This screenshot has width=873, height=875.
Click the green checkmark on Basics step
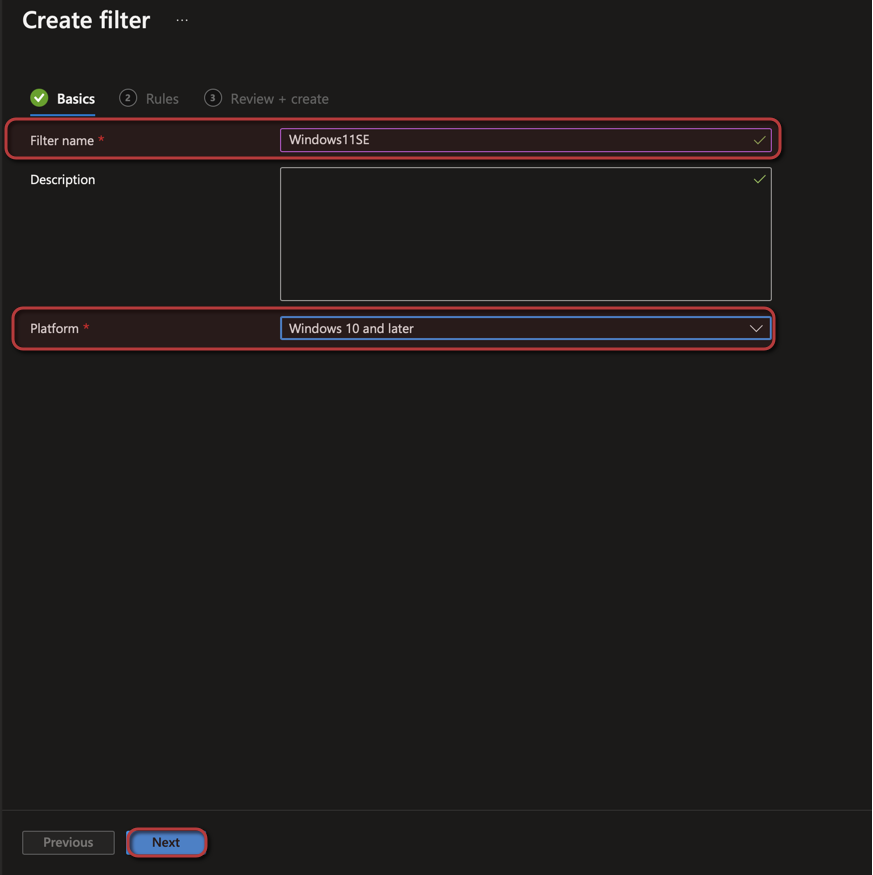tap(39, 98)
